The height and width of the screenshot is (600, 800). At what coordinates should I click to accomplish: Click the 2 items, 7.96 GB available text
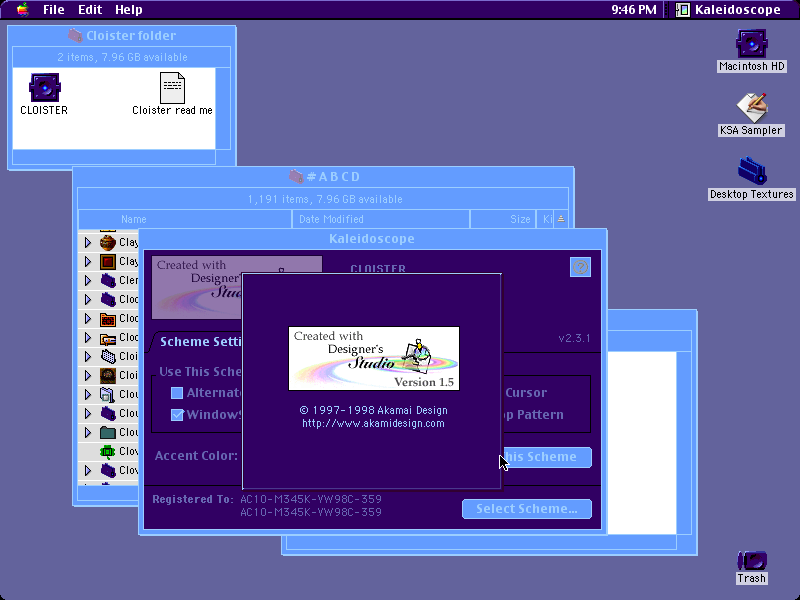pos(122,57)
